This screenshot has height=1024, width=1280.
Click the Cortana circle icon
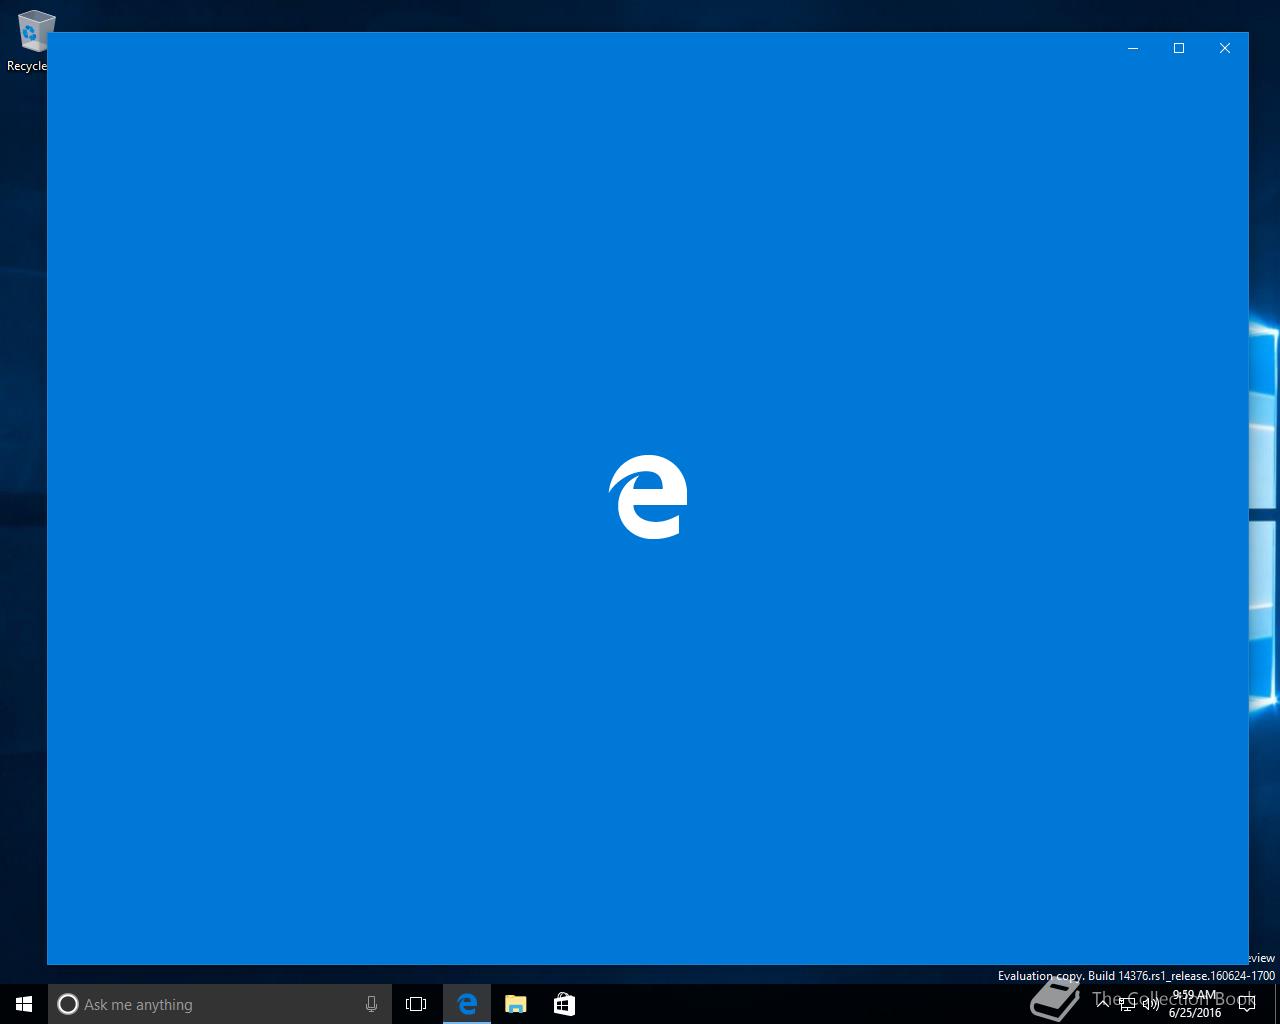click(x=67, y=1004)
